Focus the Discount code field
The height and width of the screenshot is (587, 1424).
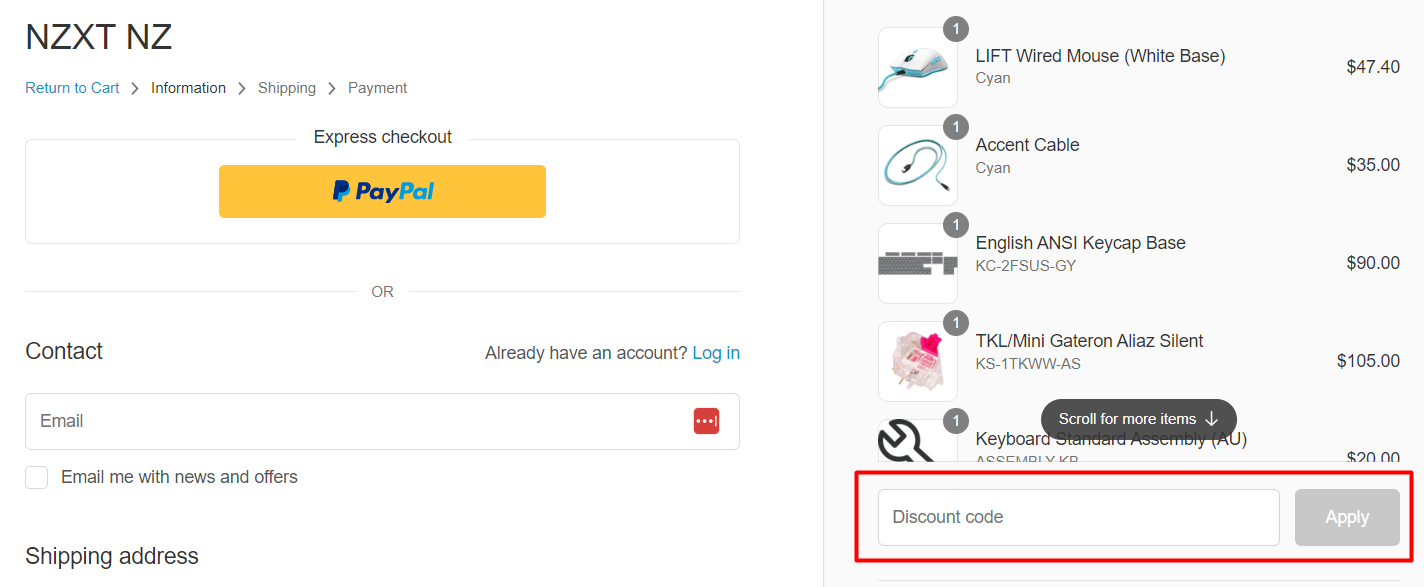1078,517
